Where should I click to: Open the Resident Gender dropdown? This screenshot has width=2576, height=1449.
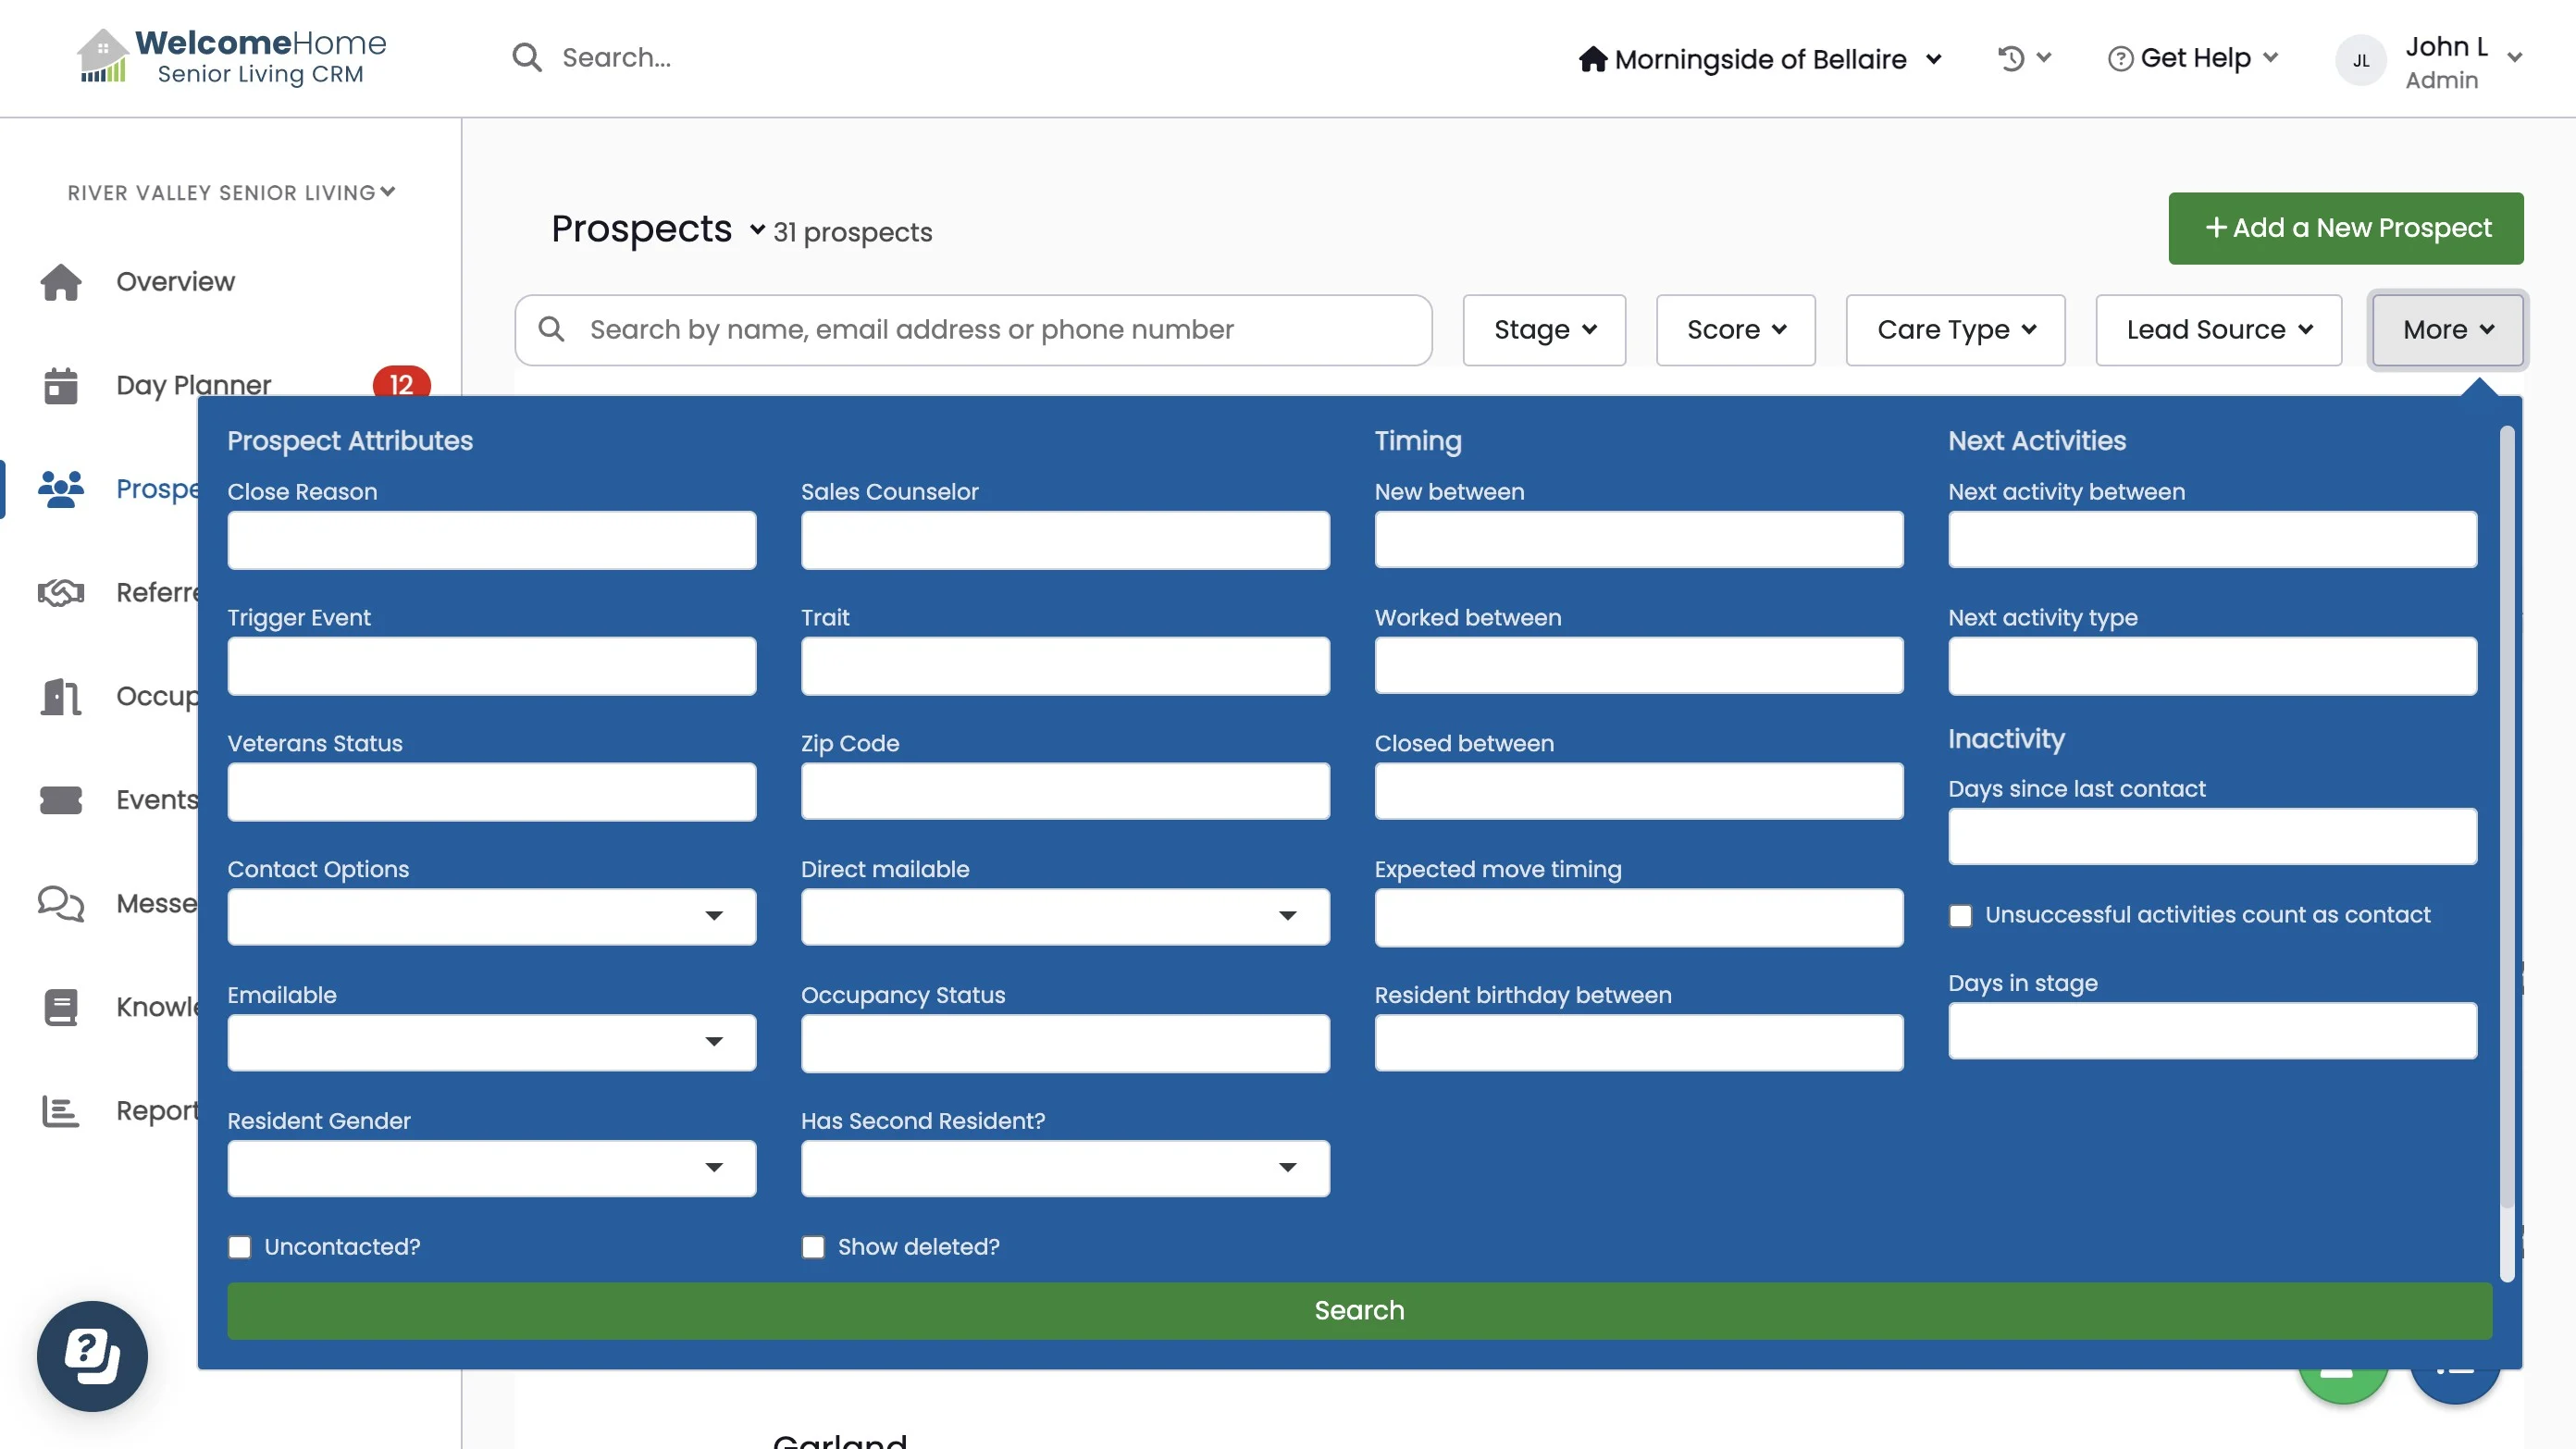tap(491, 1168)
